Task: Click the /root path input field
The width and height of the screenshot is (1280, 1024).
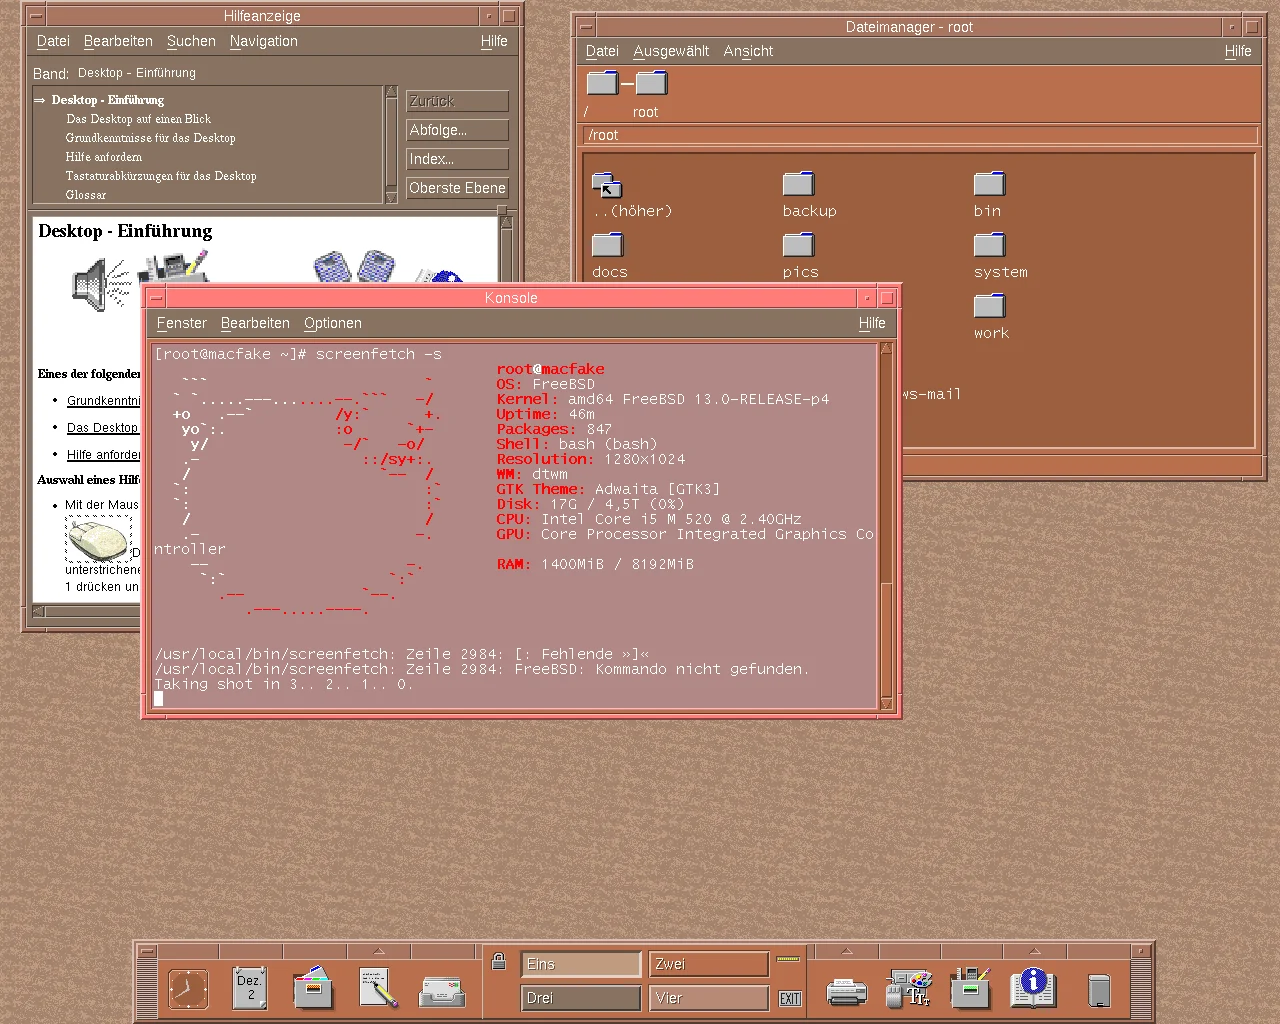Action: (919, 135)
